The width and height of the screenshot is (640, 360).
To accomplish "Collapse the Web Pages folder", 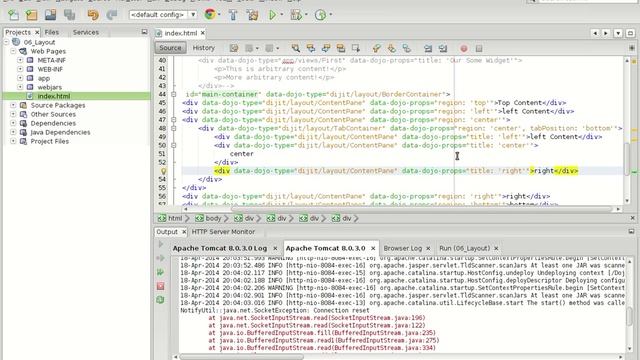I will (13, 51).
